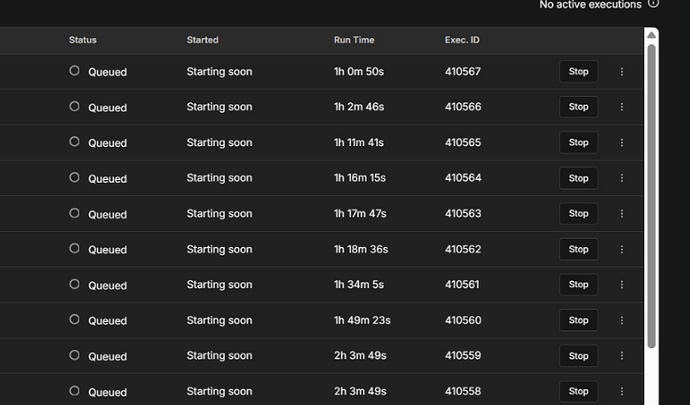690x405 pixels.
Task: Stop execution 410567
Action: 578,72
